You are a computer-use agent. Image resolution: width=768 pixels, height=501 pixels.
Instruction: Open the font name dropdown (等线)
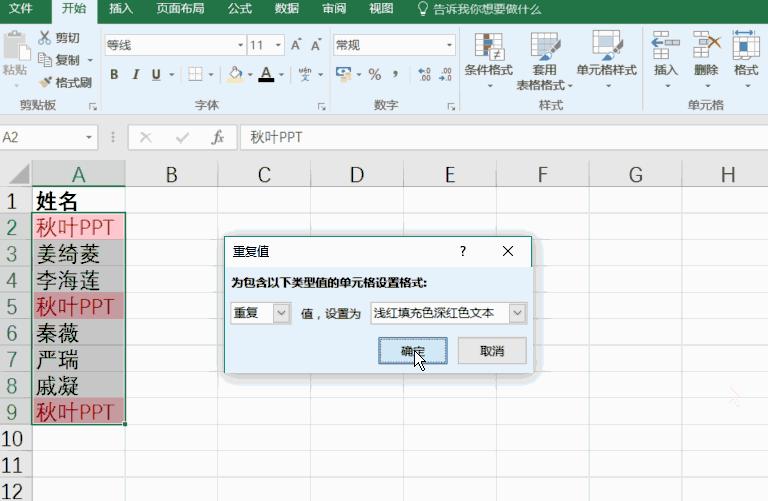tap(240, 45)
